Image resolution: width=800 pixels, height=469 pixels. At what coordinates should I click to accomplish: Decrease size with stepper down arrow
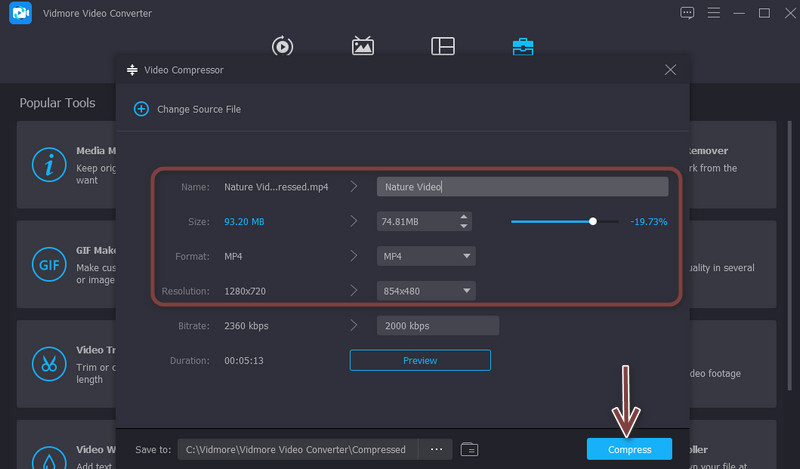point(463,226)
